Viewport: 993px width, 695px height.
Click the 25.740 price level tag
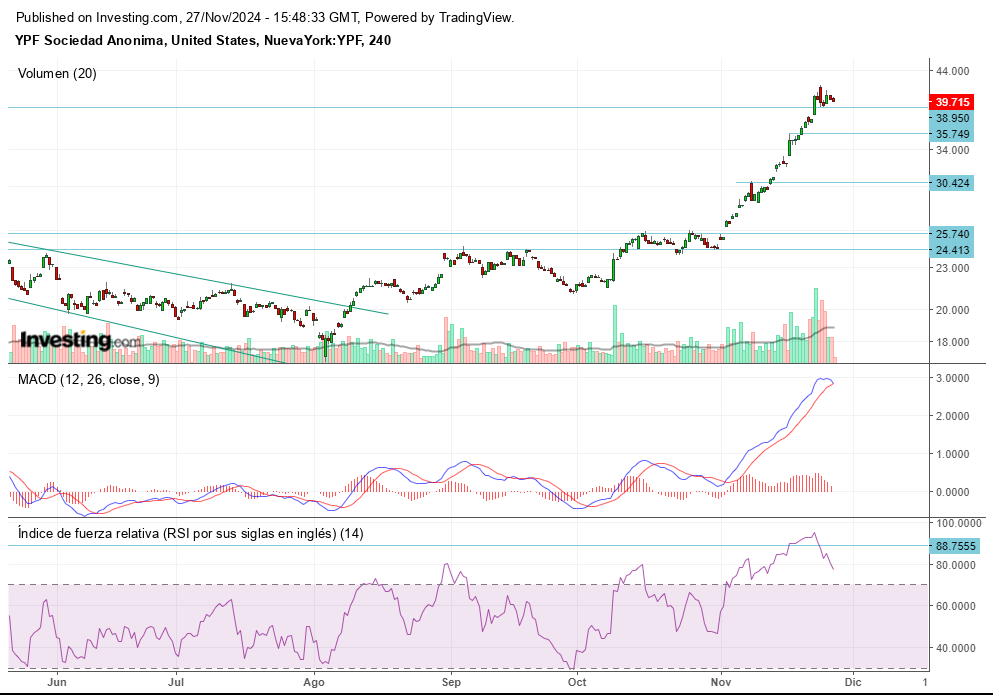[x=951, y=234]
